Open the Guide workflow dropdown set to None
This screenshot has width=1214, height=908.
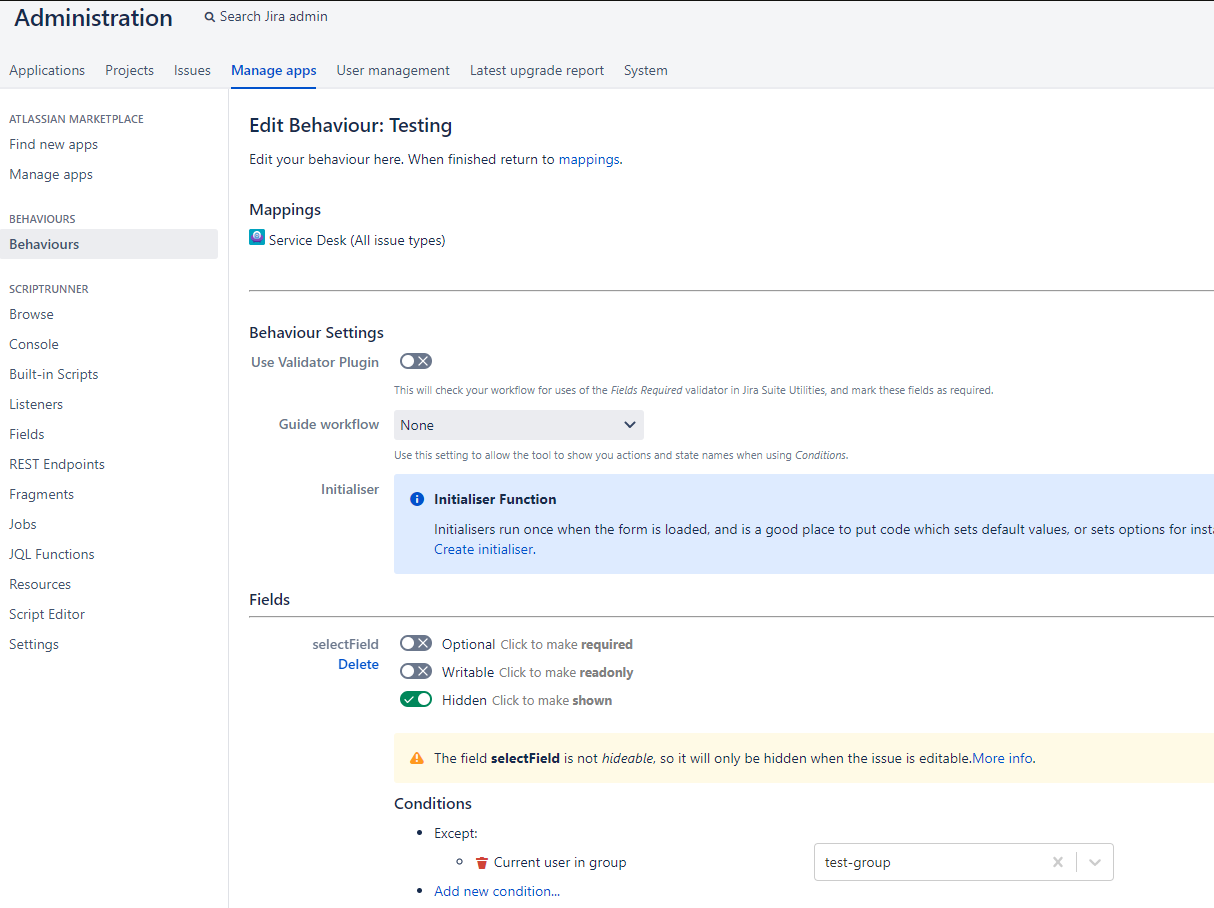click(x=518, y=424)
